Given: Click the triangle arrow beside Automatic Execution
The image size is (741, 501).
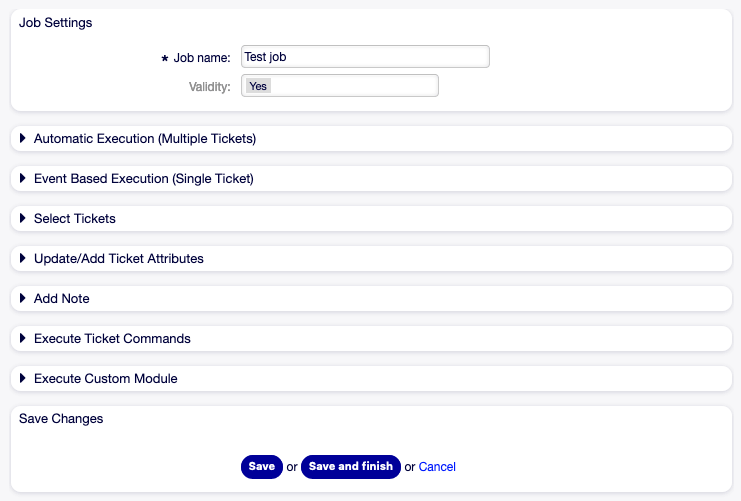Looking at the screenshot, I should click(x=23, y=139).
